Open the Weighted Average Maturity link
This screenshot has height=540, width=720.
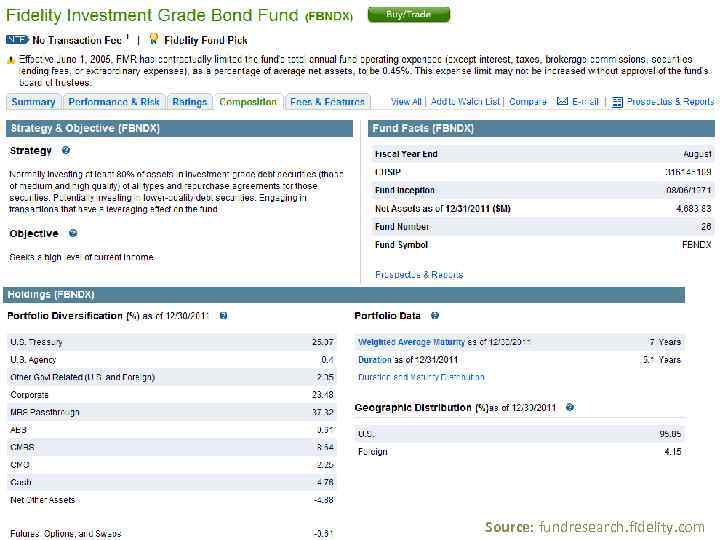(x=411, y=342)
